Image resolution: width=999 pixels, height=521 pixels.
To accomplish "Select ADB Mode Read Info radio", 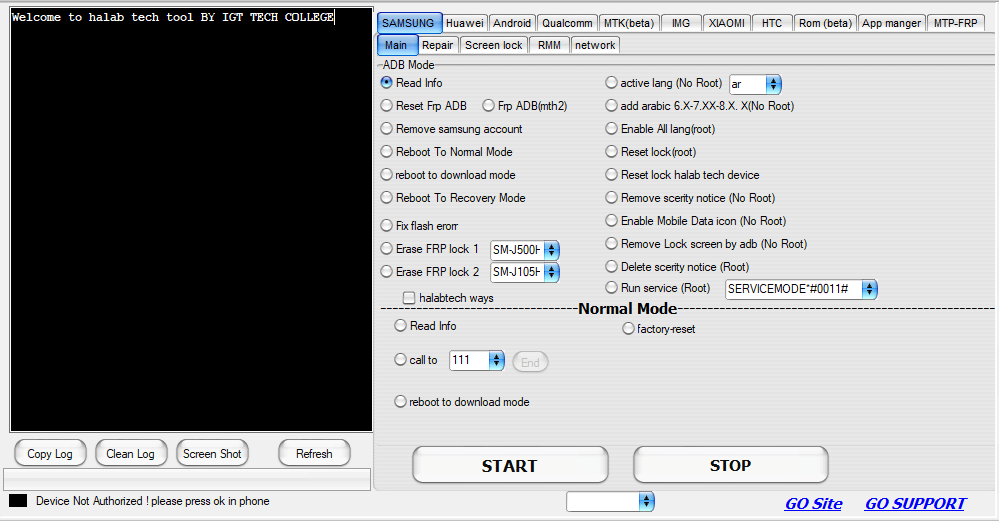I will 386,83.
